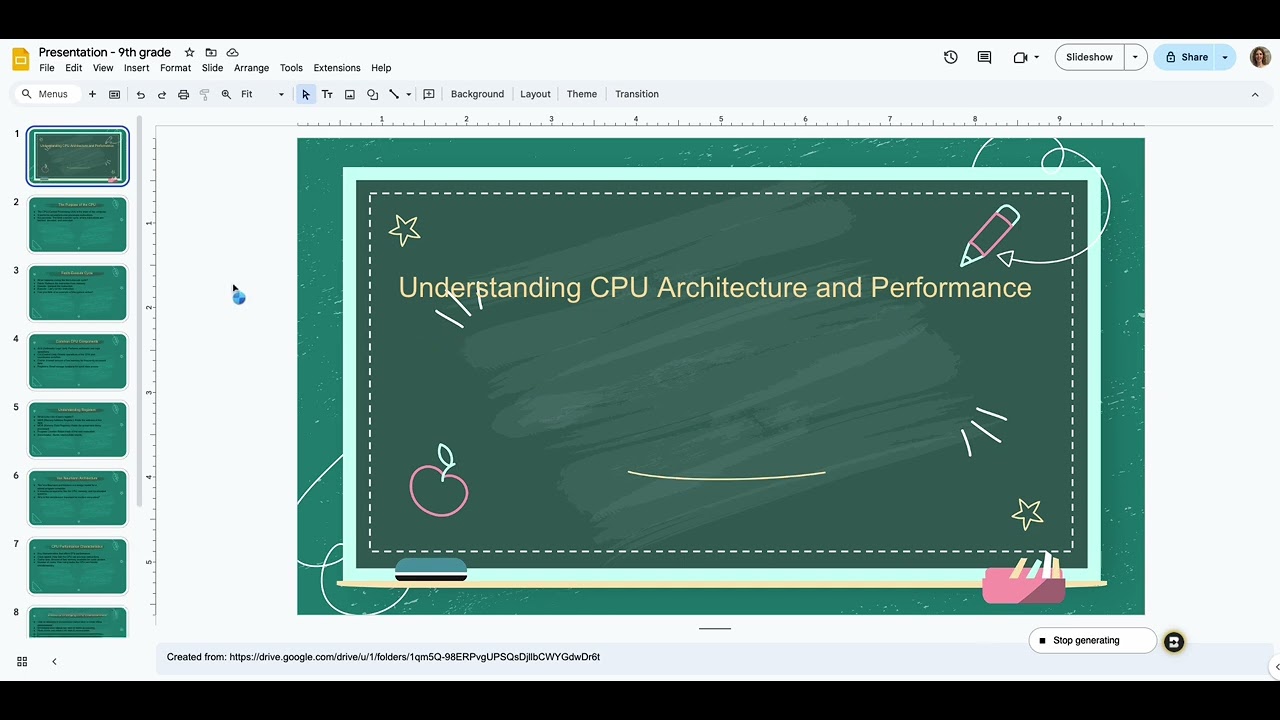Click the Slideshow button
Image resolution: width=1280 pixels, height=720 pixels.
(1089, 57)
